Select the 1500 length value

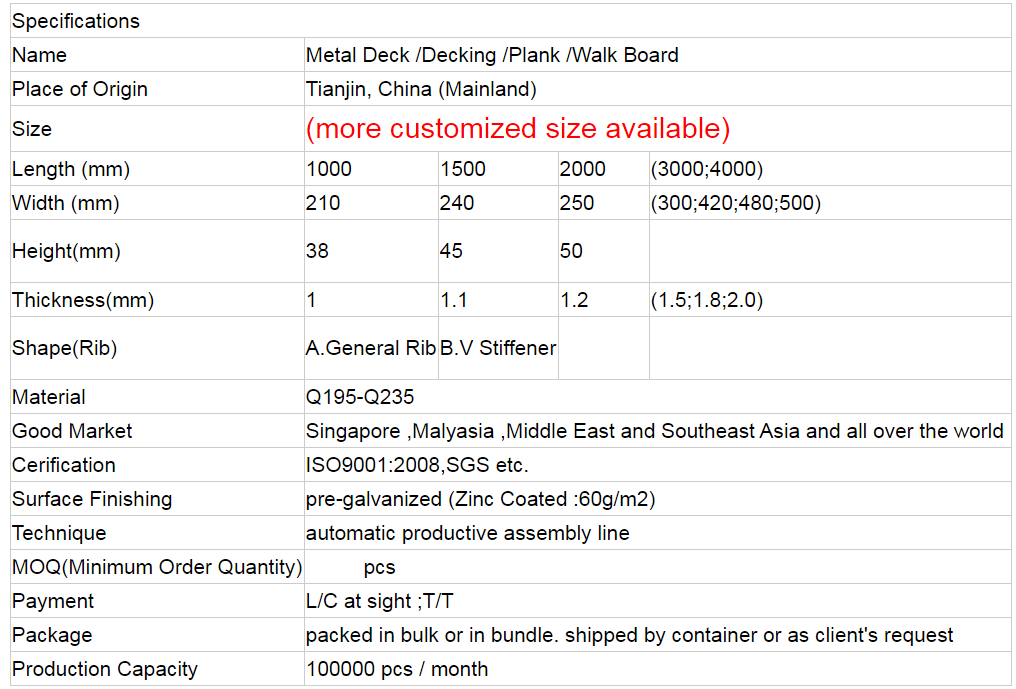(x=463, y=169)
